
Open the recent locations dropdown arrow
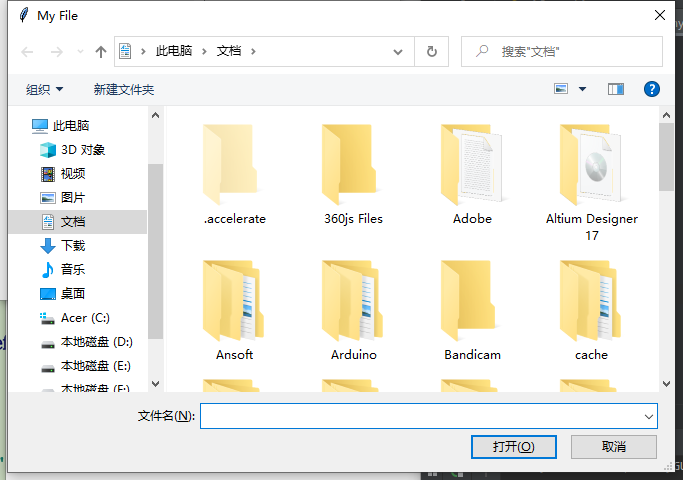(80, 52)
